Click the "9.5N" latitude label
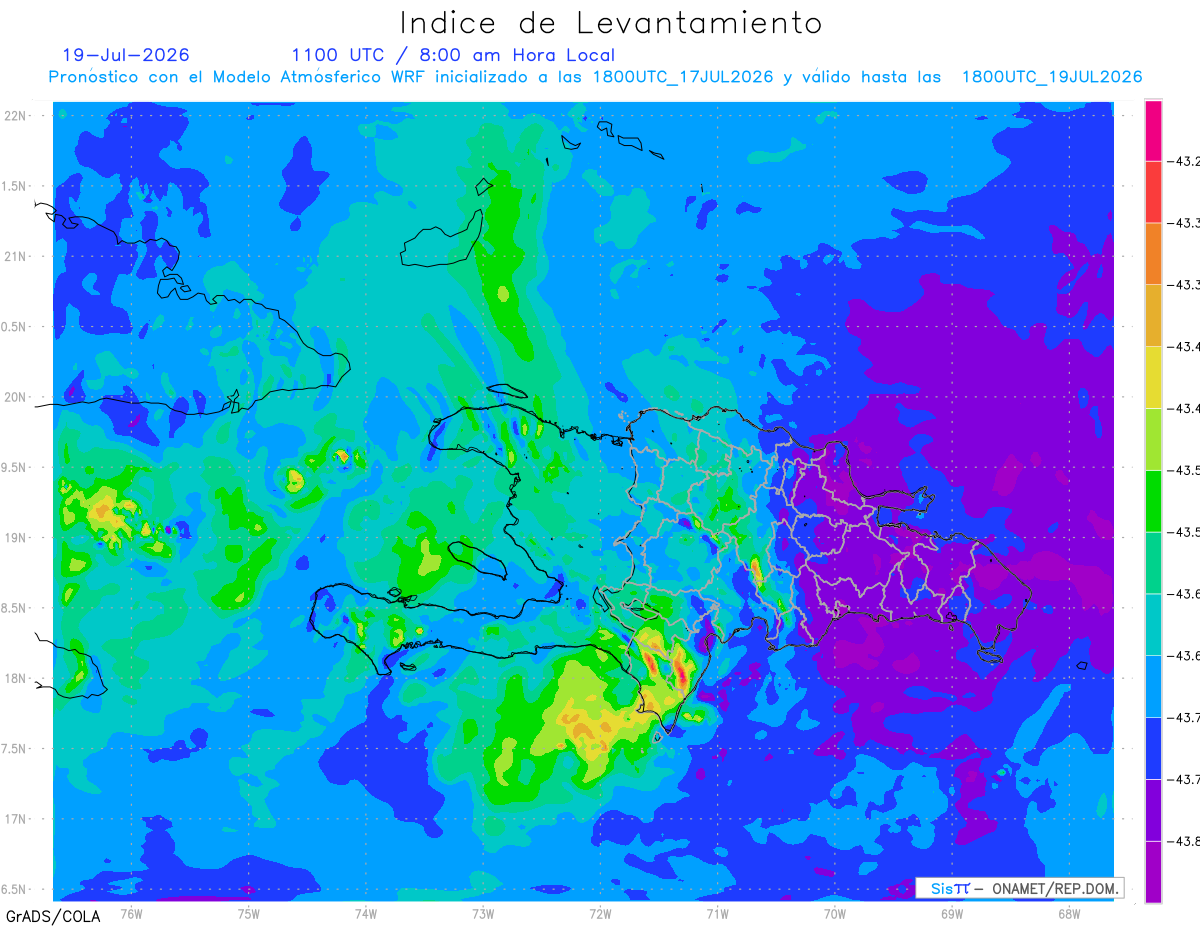 click(x=16, y=467)
